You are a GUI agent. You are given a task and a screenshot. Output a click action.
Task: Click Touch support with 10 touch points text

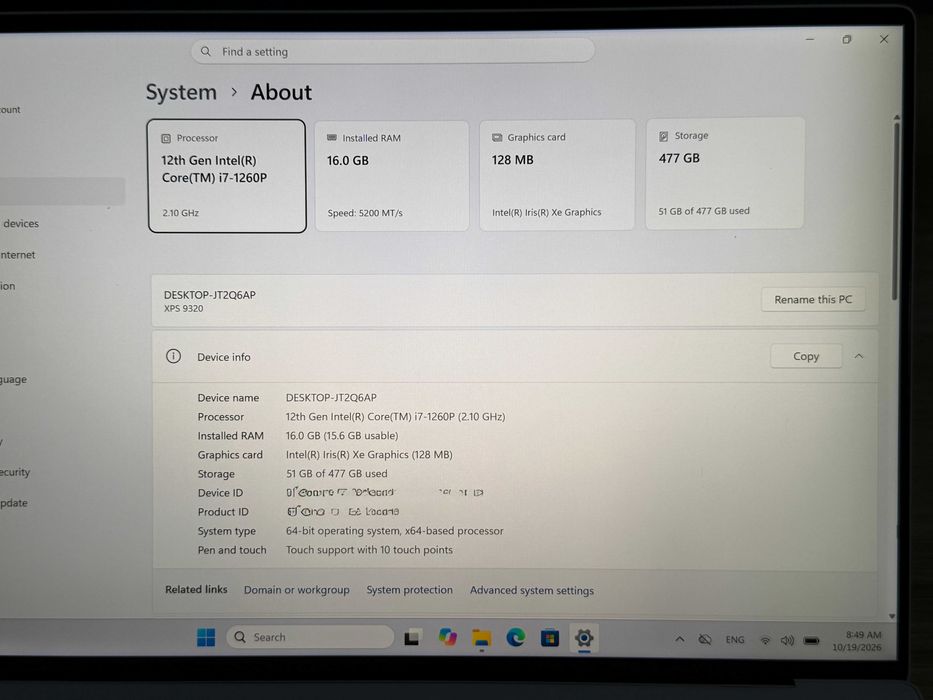tap(369, 550)
